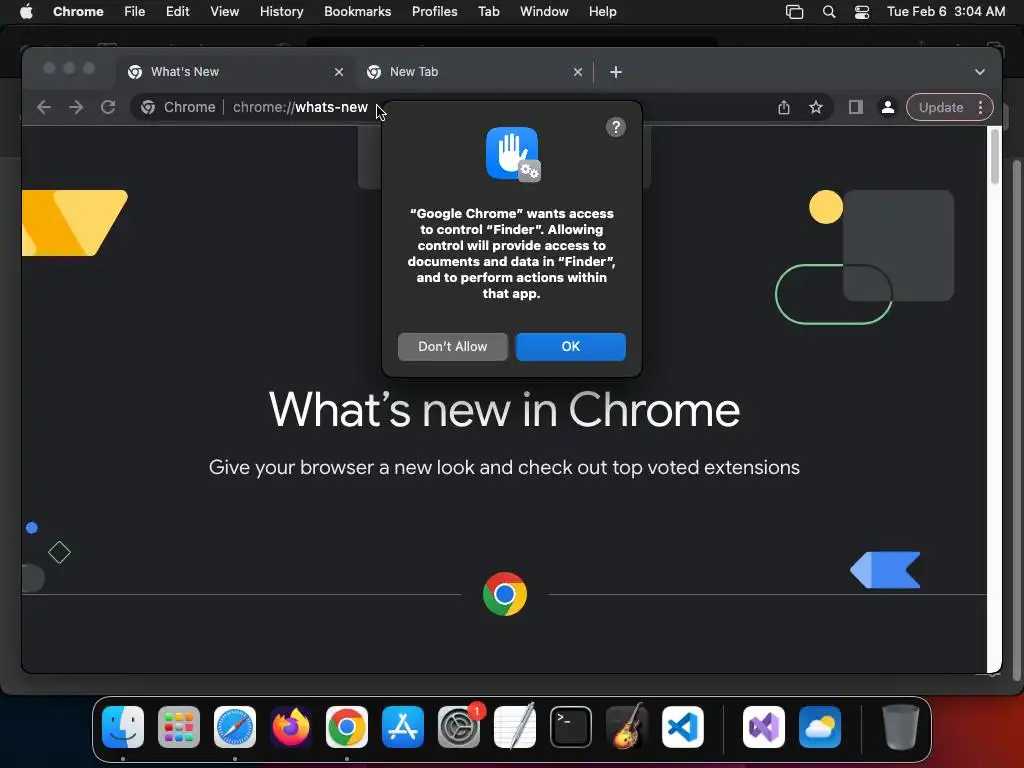The image size is (1024, 768).
Task: Open Launchpad from the Dock
Action: coord(179,727)
